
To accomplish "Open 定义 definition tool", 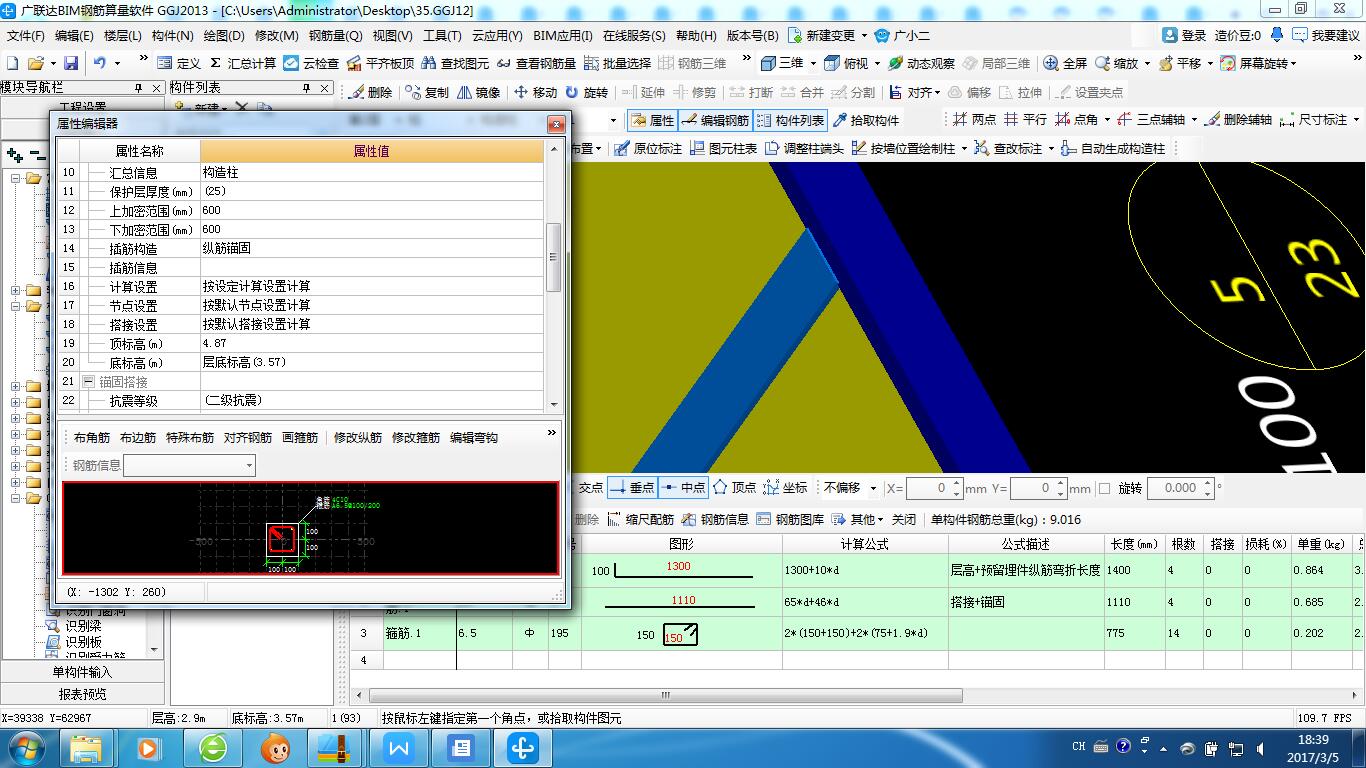I will tap(179, 63).
